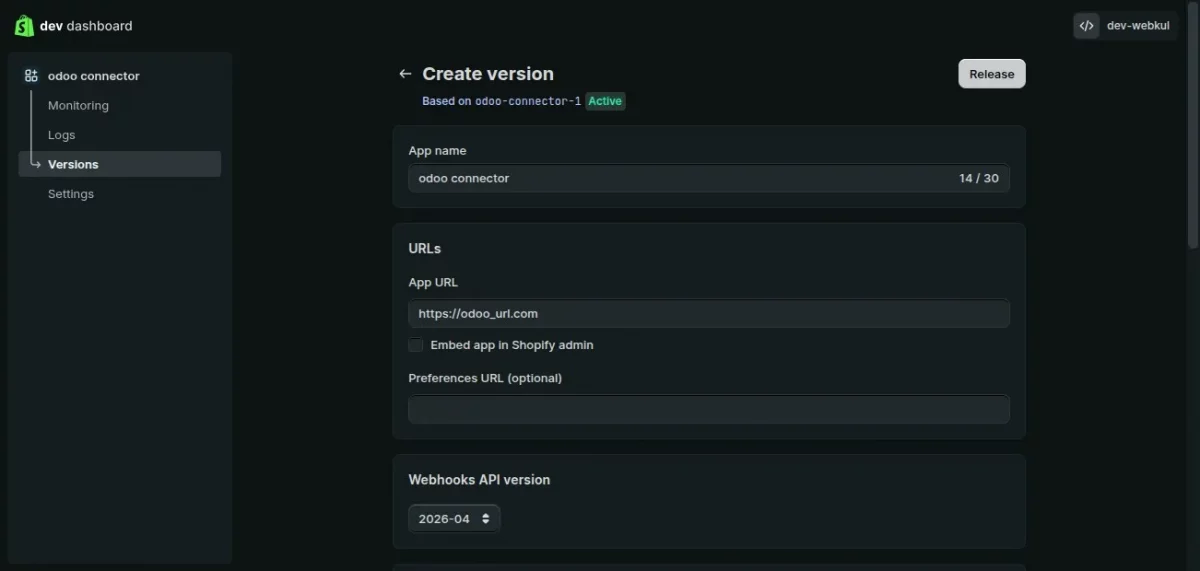This screenshot has height=571, width=1200.
Task: Click the Release button
Action: point(992,74)
